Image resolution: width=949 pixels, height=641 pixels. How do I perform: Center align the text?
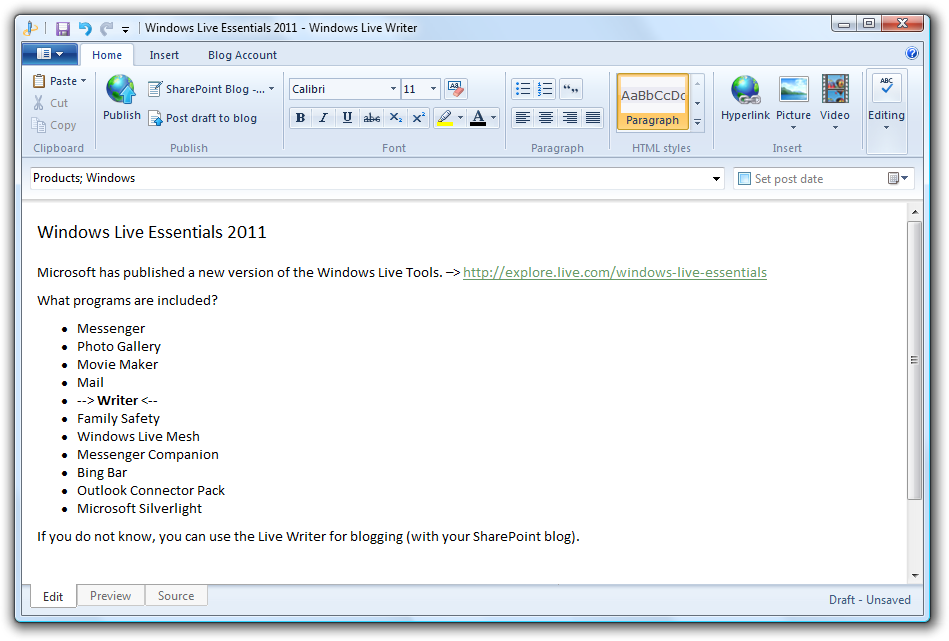(x=545, y=117)
